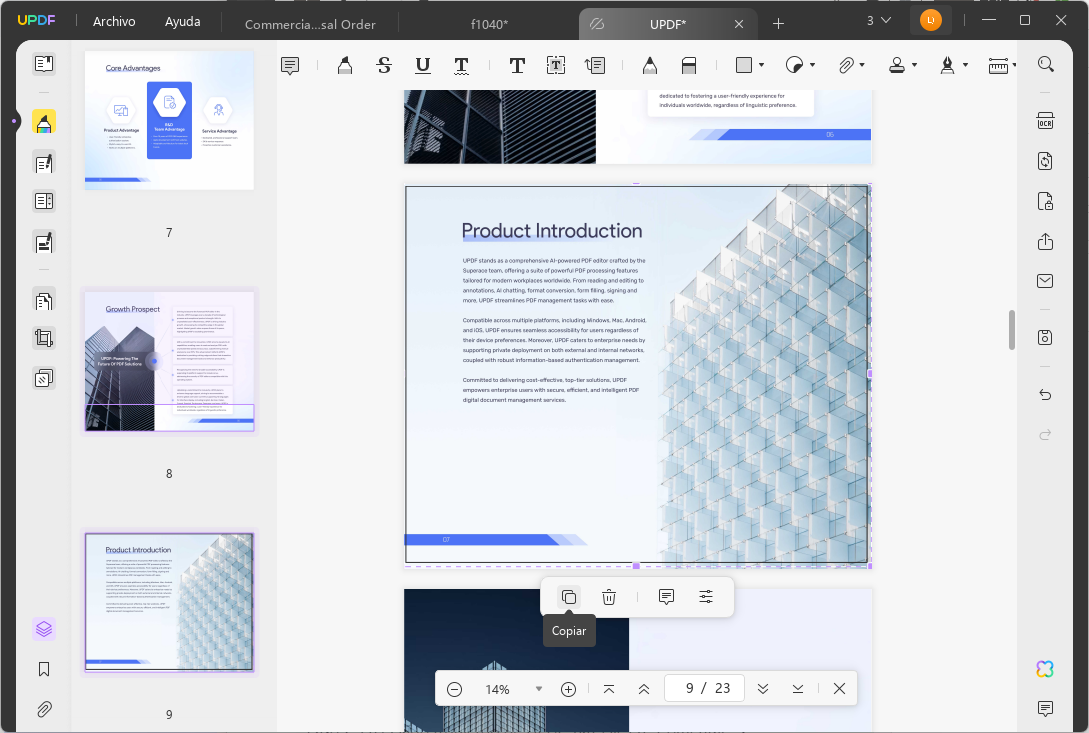This screenshot has width=1089, height=733.
Task: Undo the last action
Action: tap(1045, 395)
